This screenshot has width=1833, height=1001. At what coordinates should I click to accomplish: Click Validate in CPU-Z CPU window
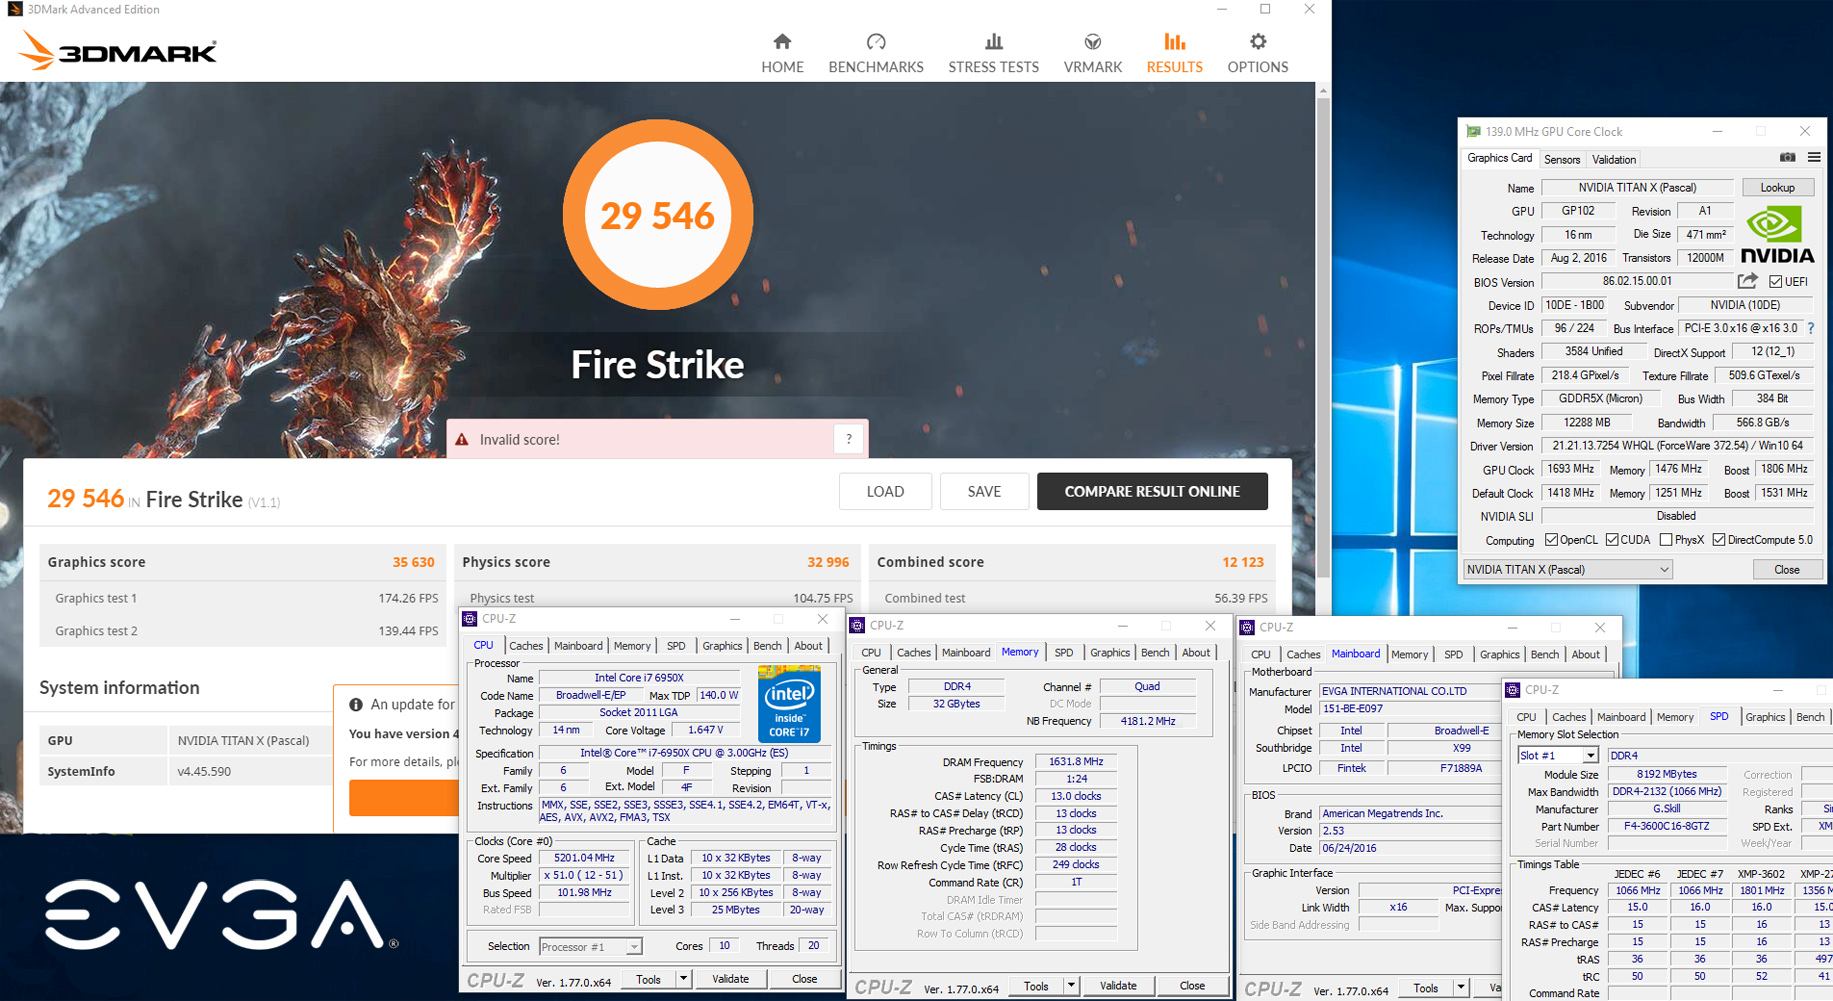[730, 979]
